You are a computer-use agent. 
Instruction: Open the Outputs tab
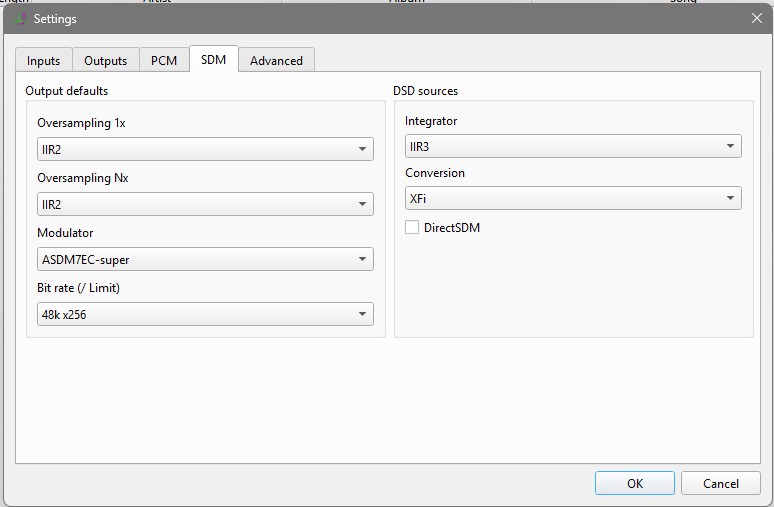(x=105, y=60)
